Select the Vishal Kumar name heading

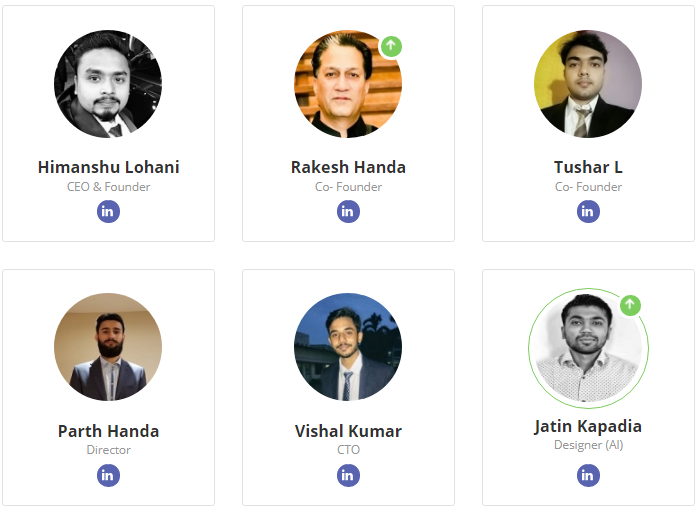point(348,431)
